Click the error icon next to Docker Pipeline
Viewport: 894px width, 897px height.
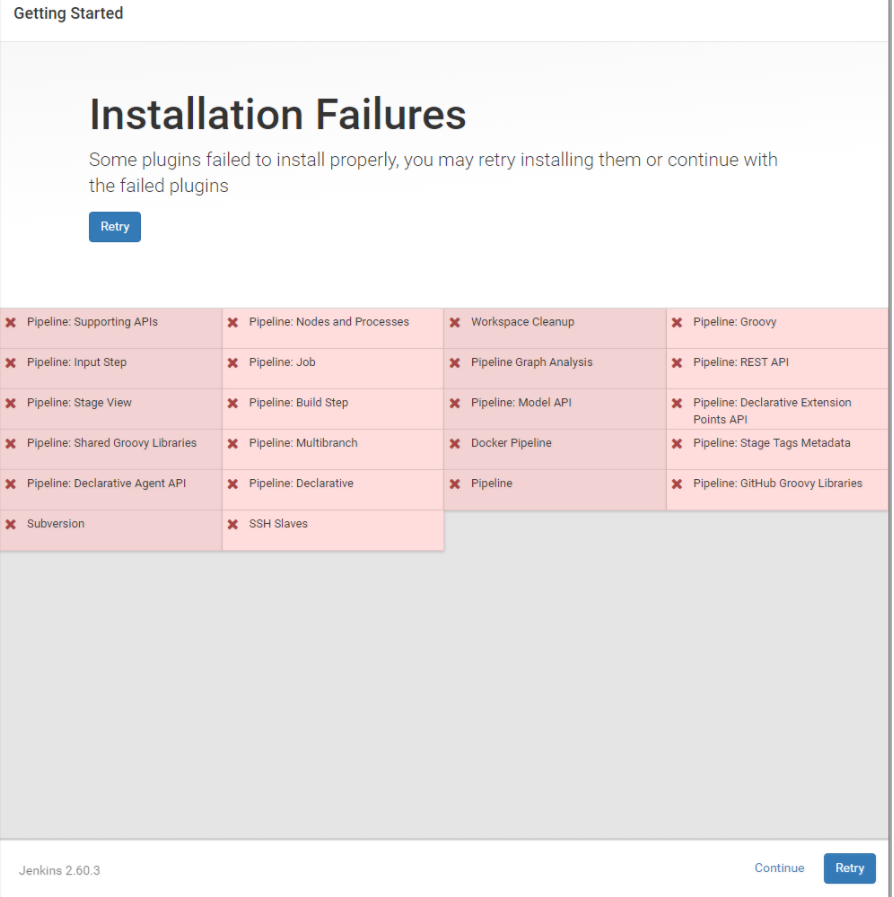[455, 443]
